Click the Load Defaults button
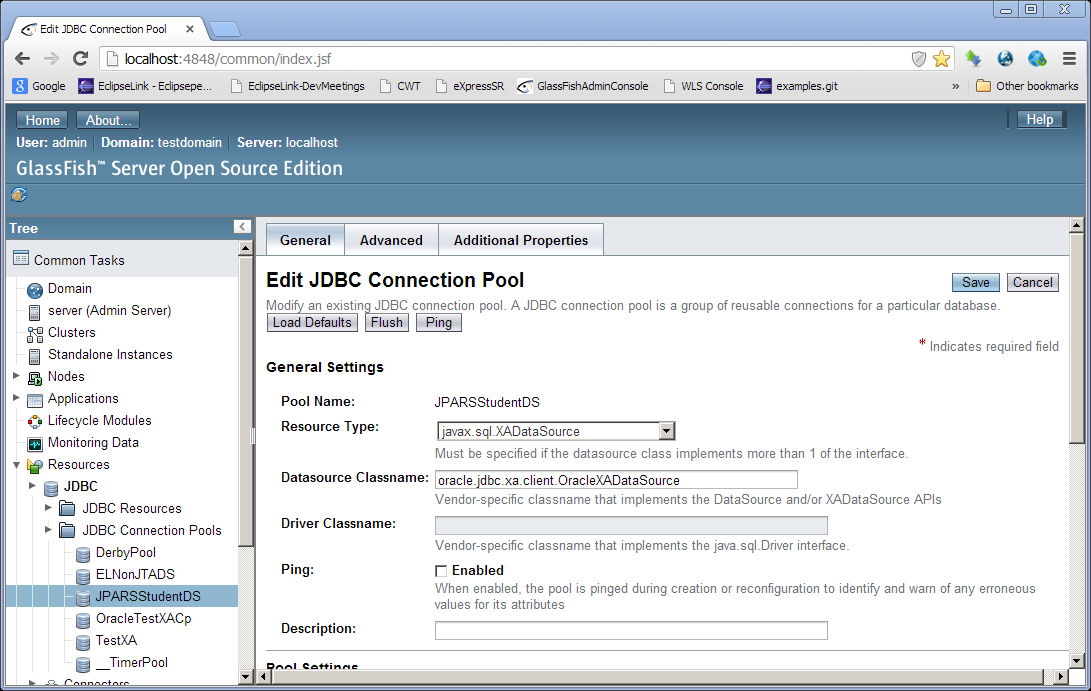Image resolution: width=1091 pixels, height=691 pixels. pyautogui.click(x=312, y=323)
